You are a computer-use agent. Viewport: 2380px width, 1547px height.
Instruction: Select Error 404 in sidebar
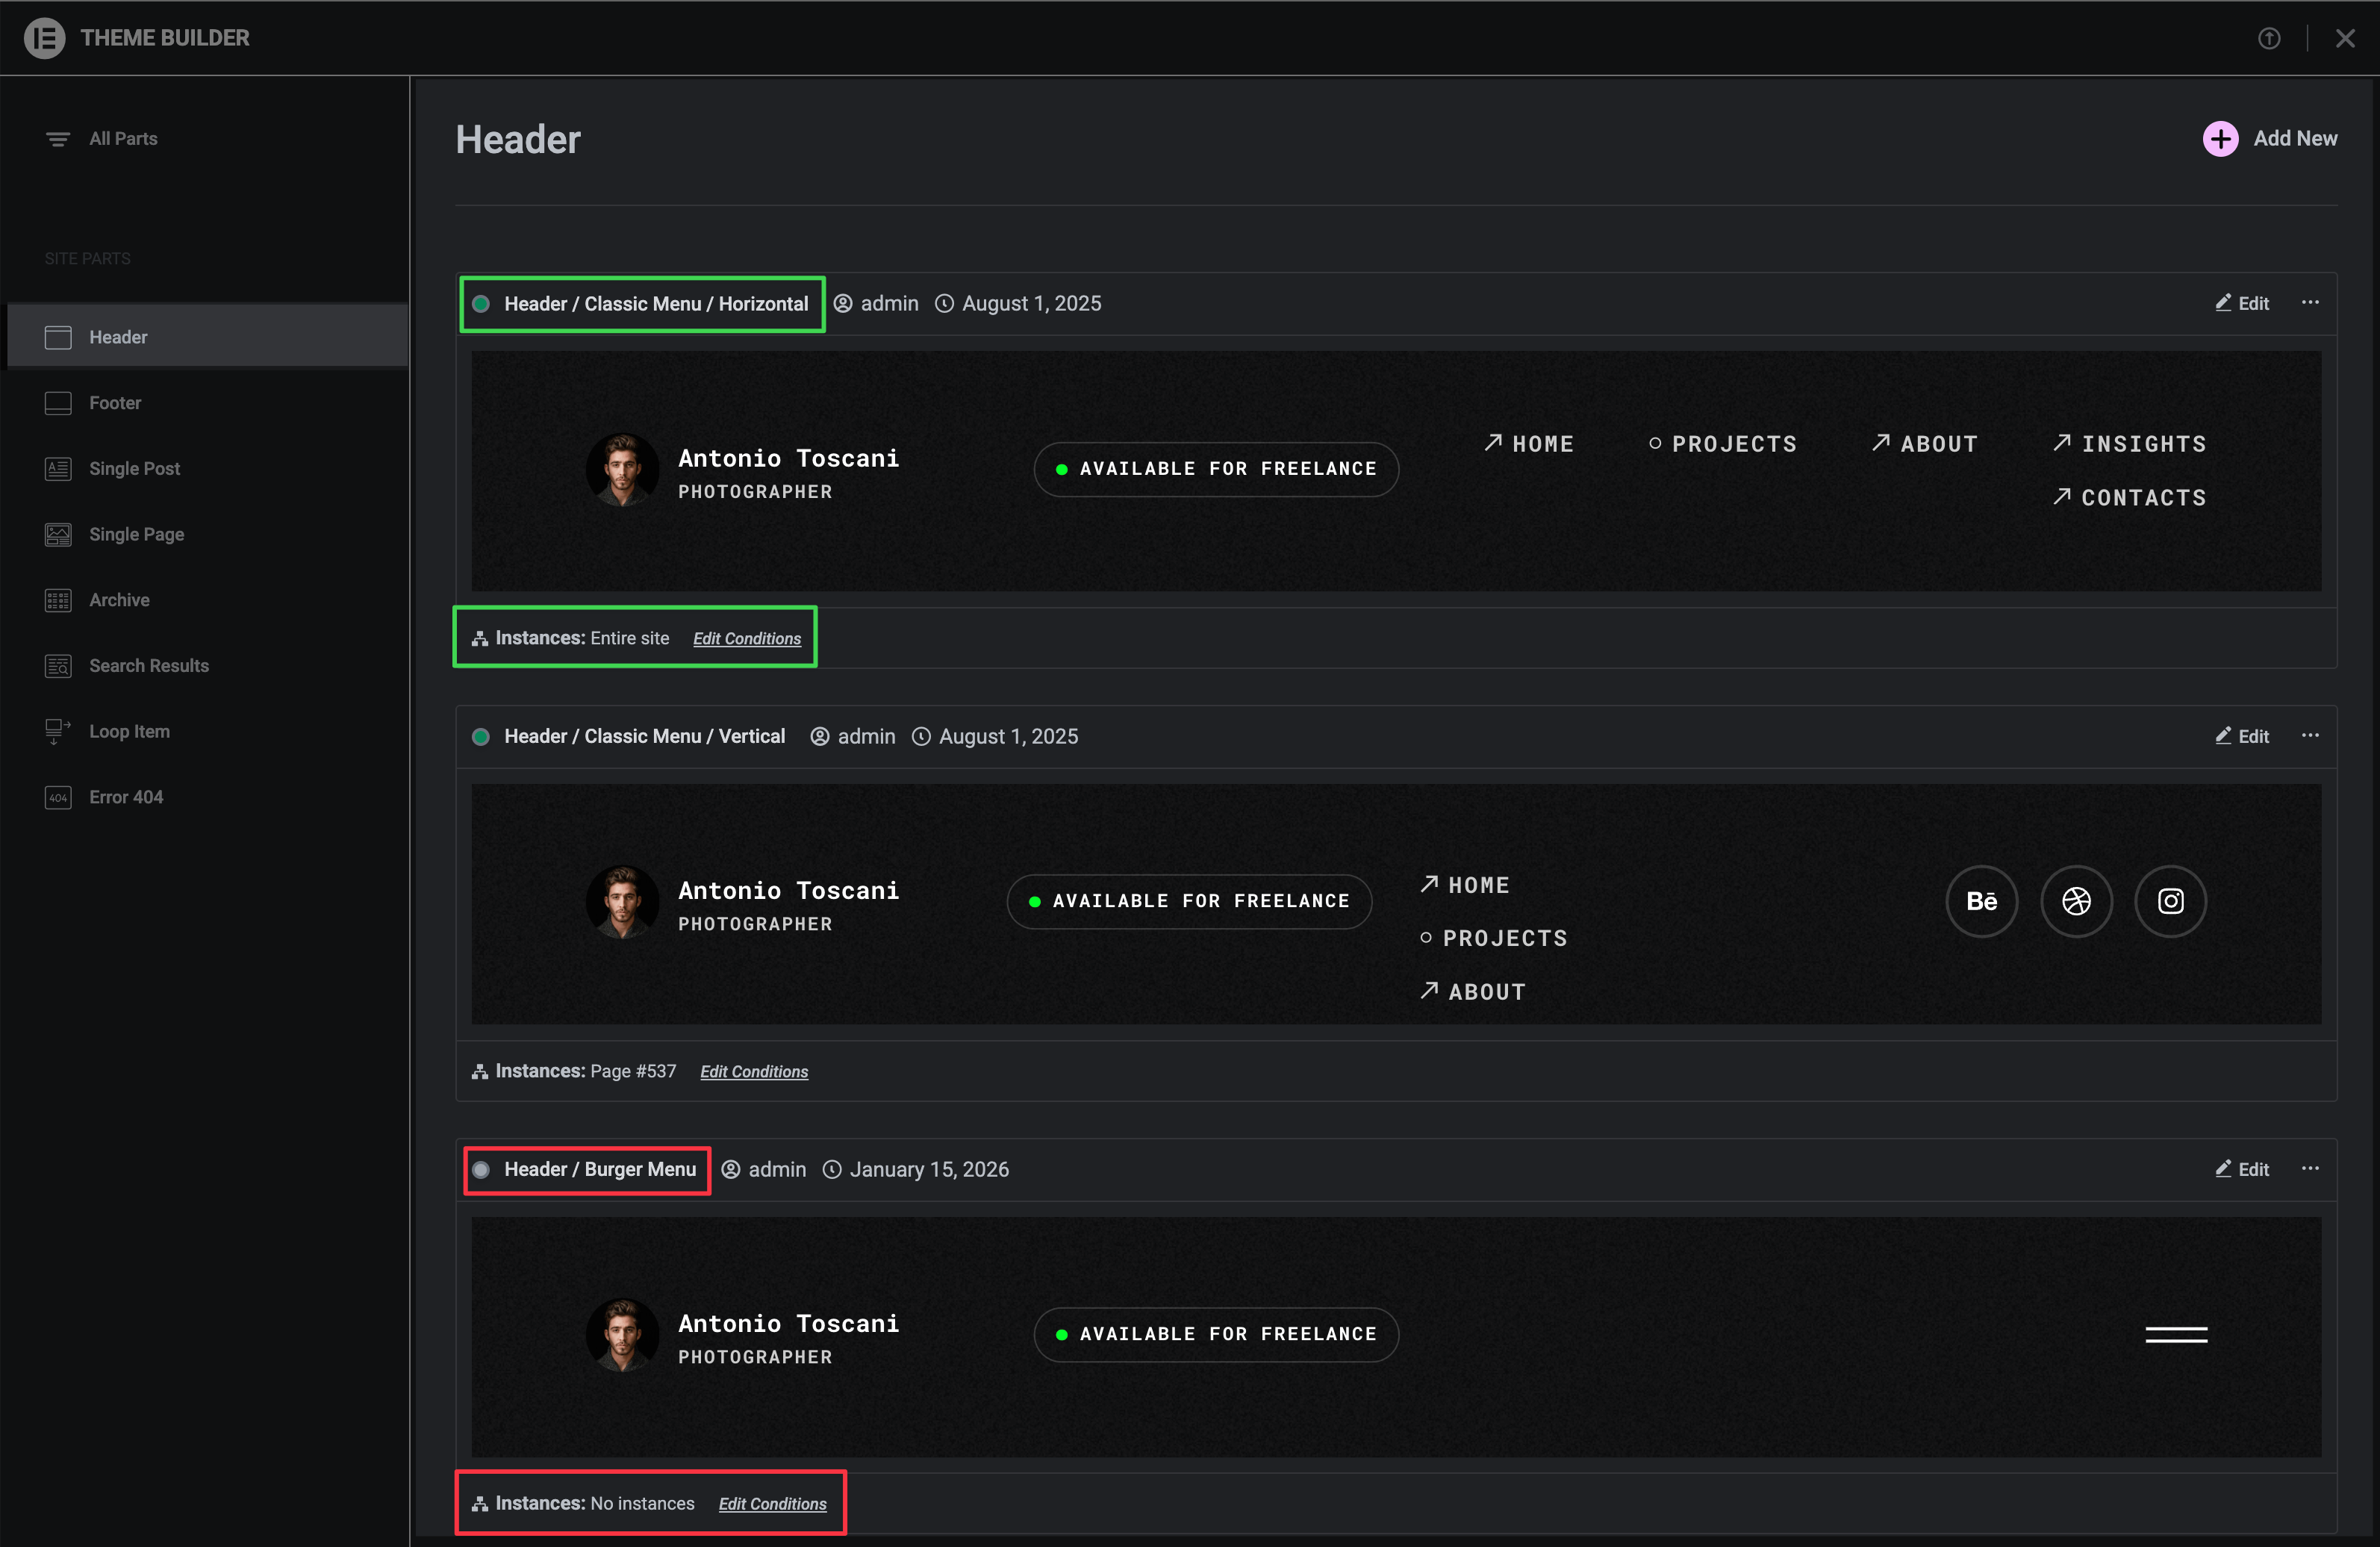[x=126, y=797]
